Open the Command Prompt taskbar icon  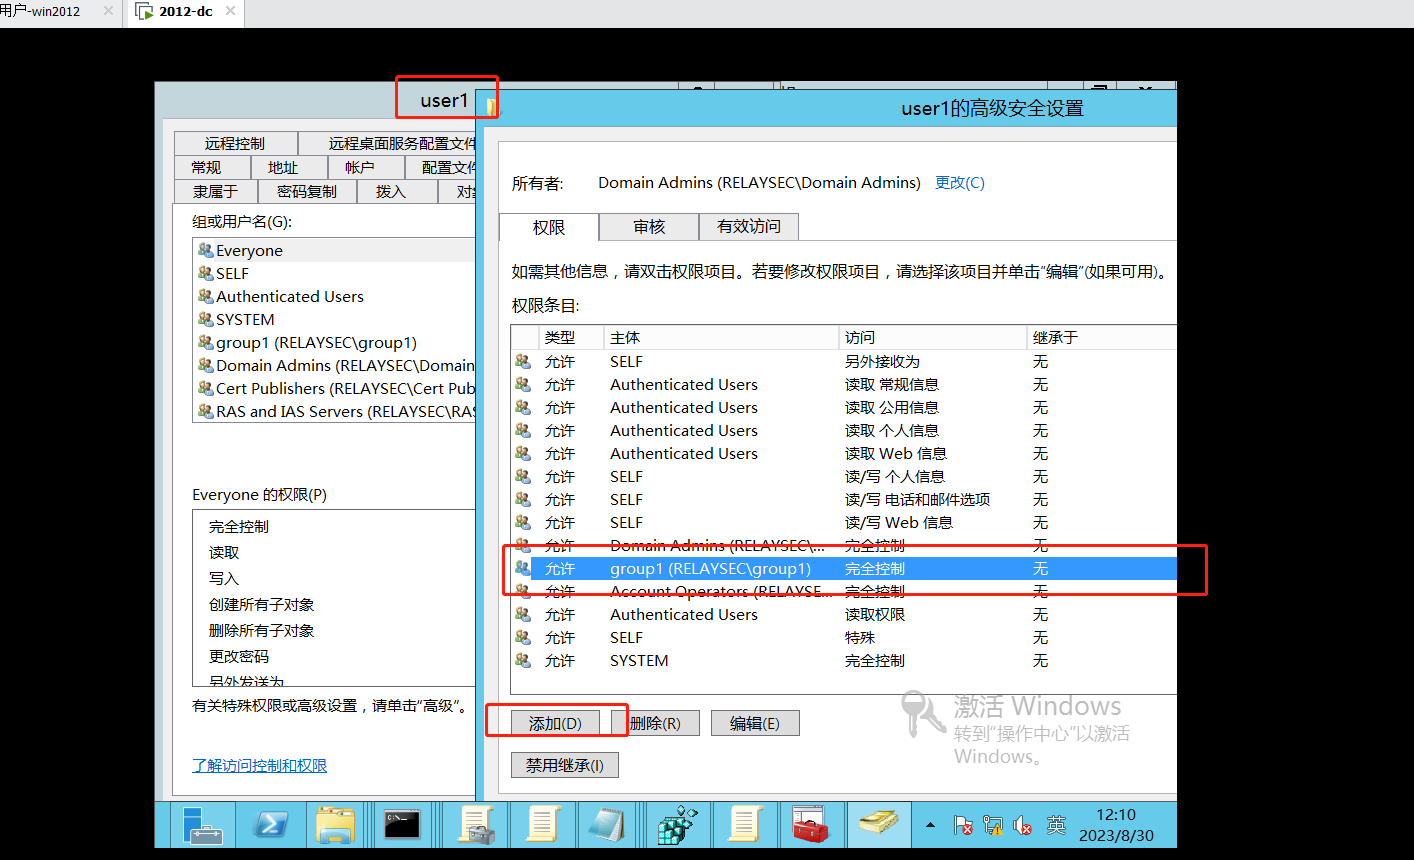[x=402, y=825]
